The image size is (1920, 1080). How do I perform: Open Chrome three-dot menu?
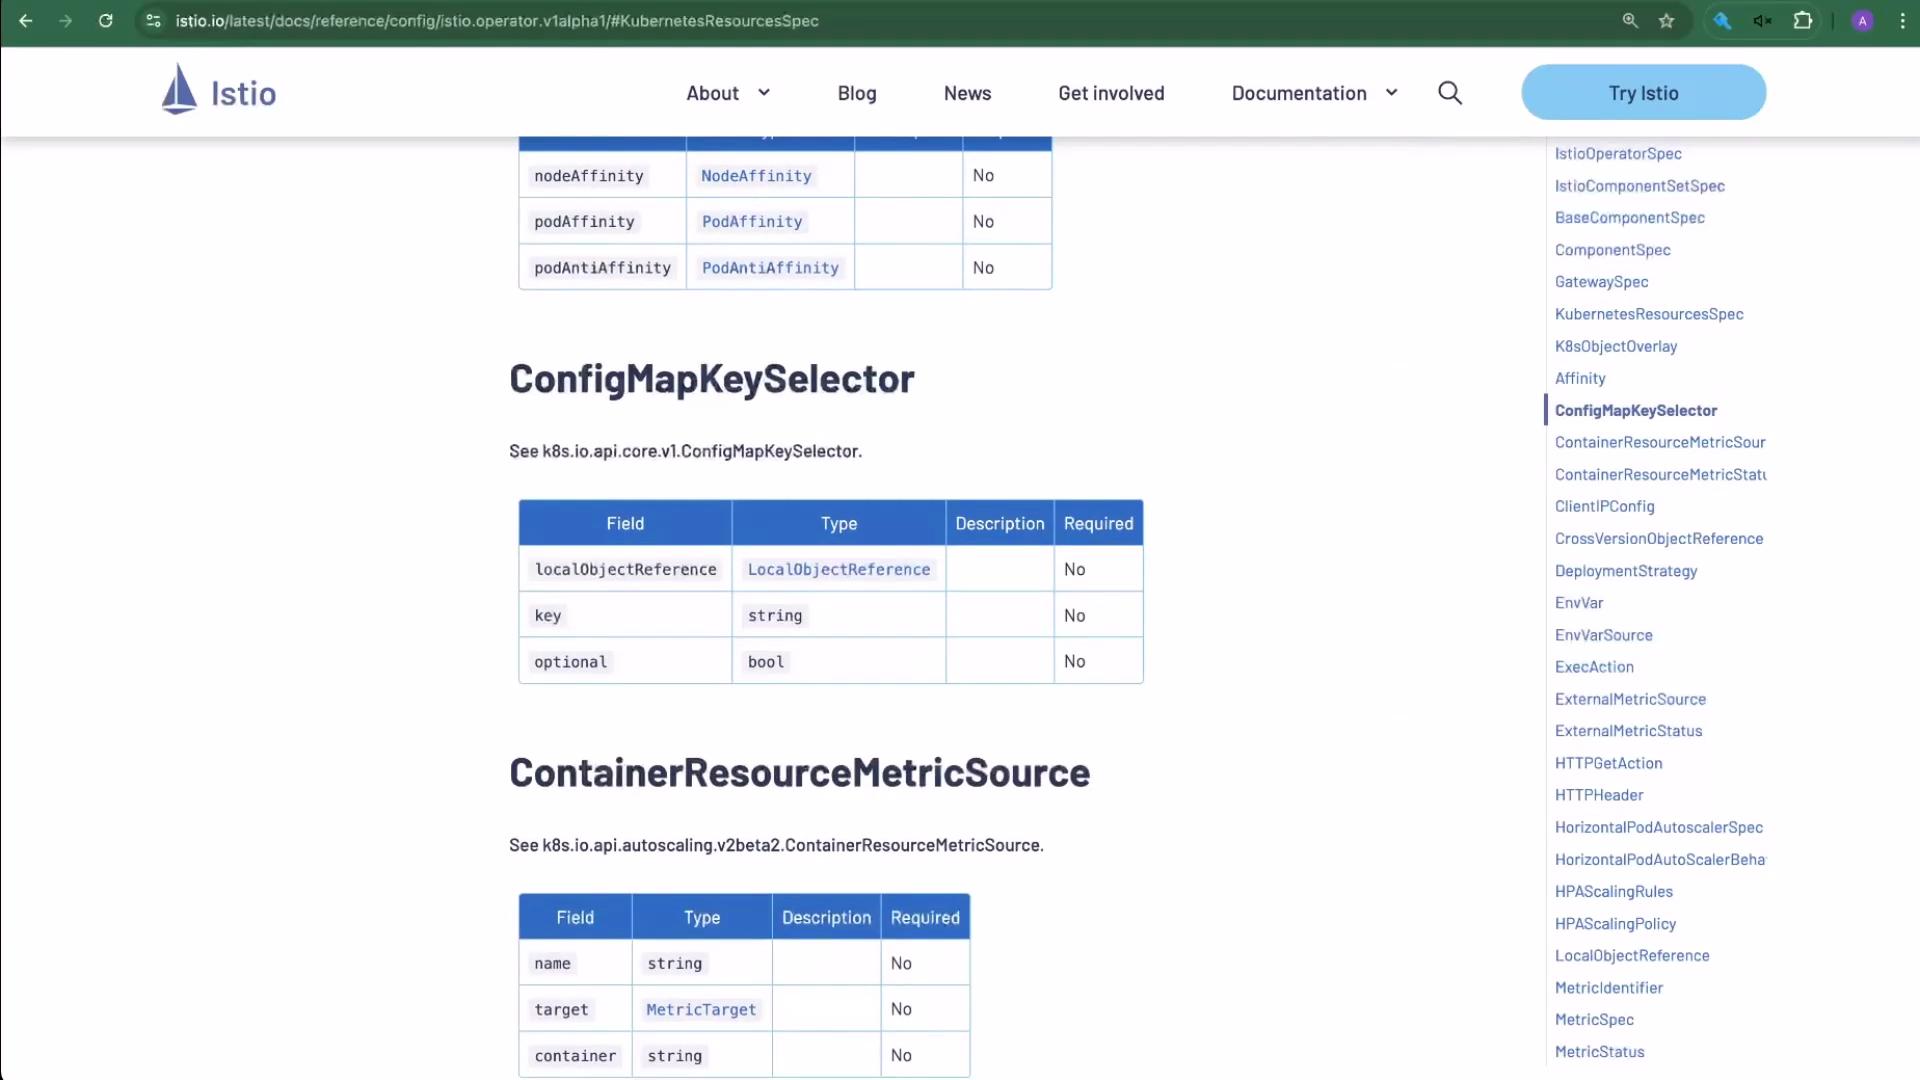[1902, 20]
